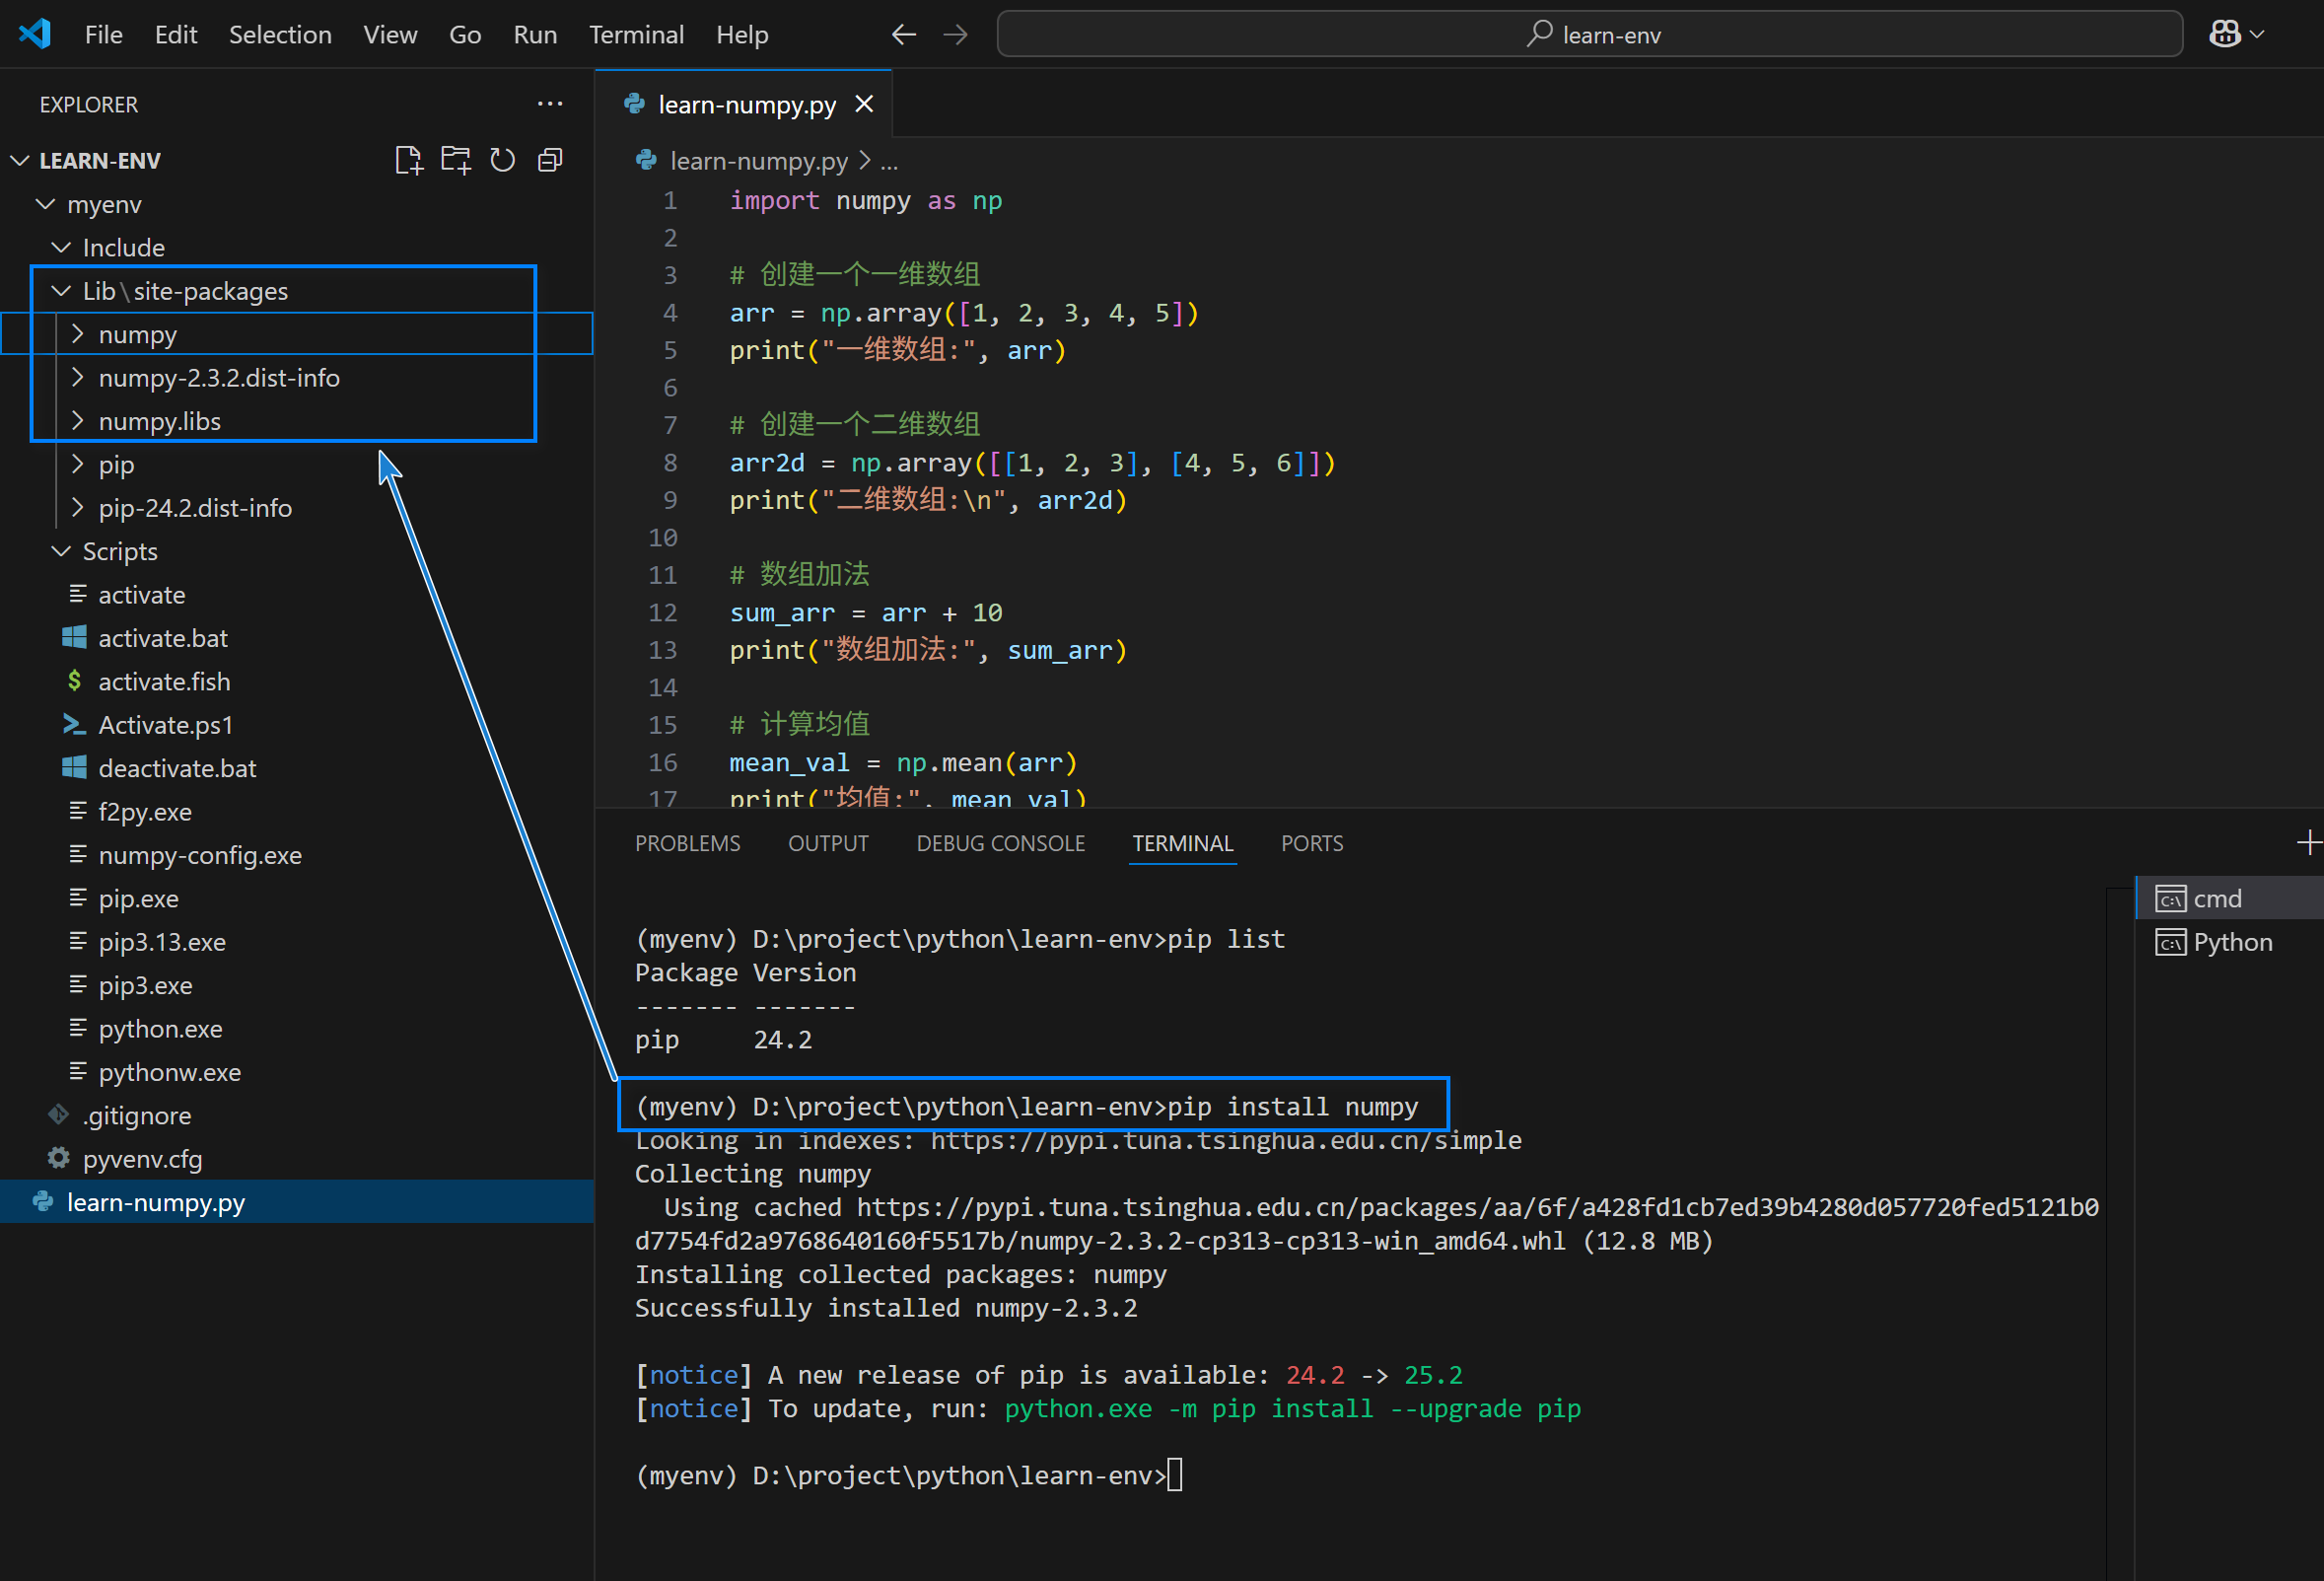Switch to the TERMINAL panel tab
Image resolution: width=2324 pixels, height=1581 pixels.
point(1183,843)
